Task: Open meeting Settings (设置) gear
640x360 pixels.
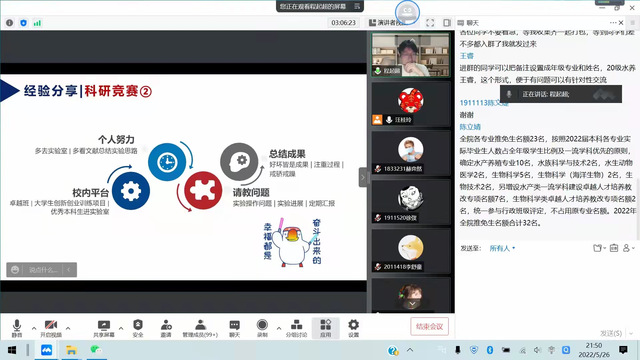Action: click(353, 328)
